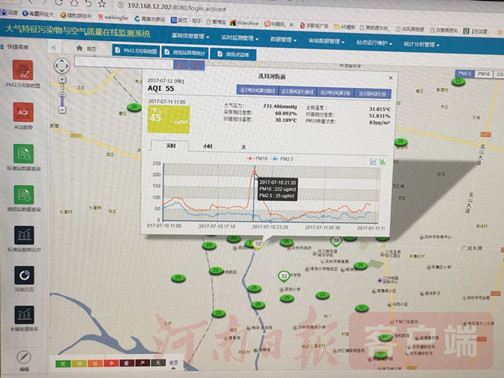The image size is (504, 378).
Task: Click the first blue AQI trend button in popup
Action: [256, 91]
